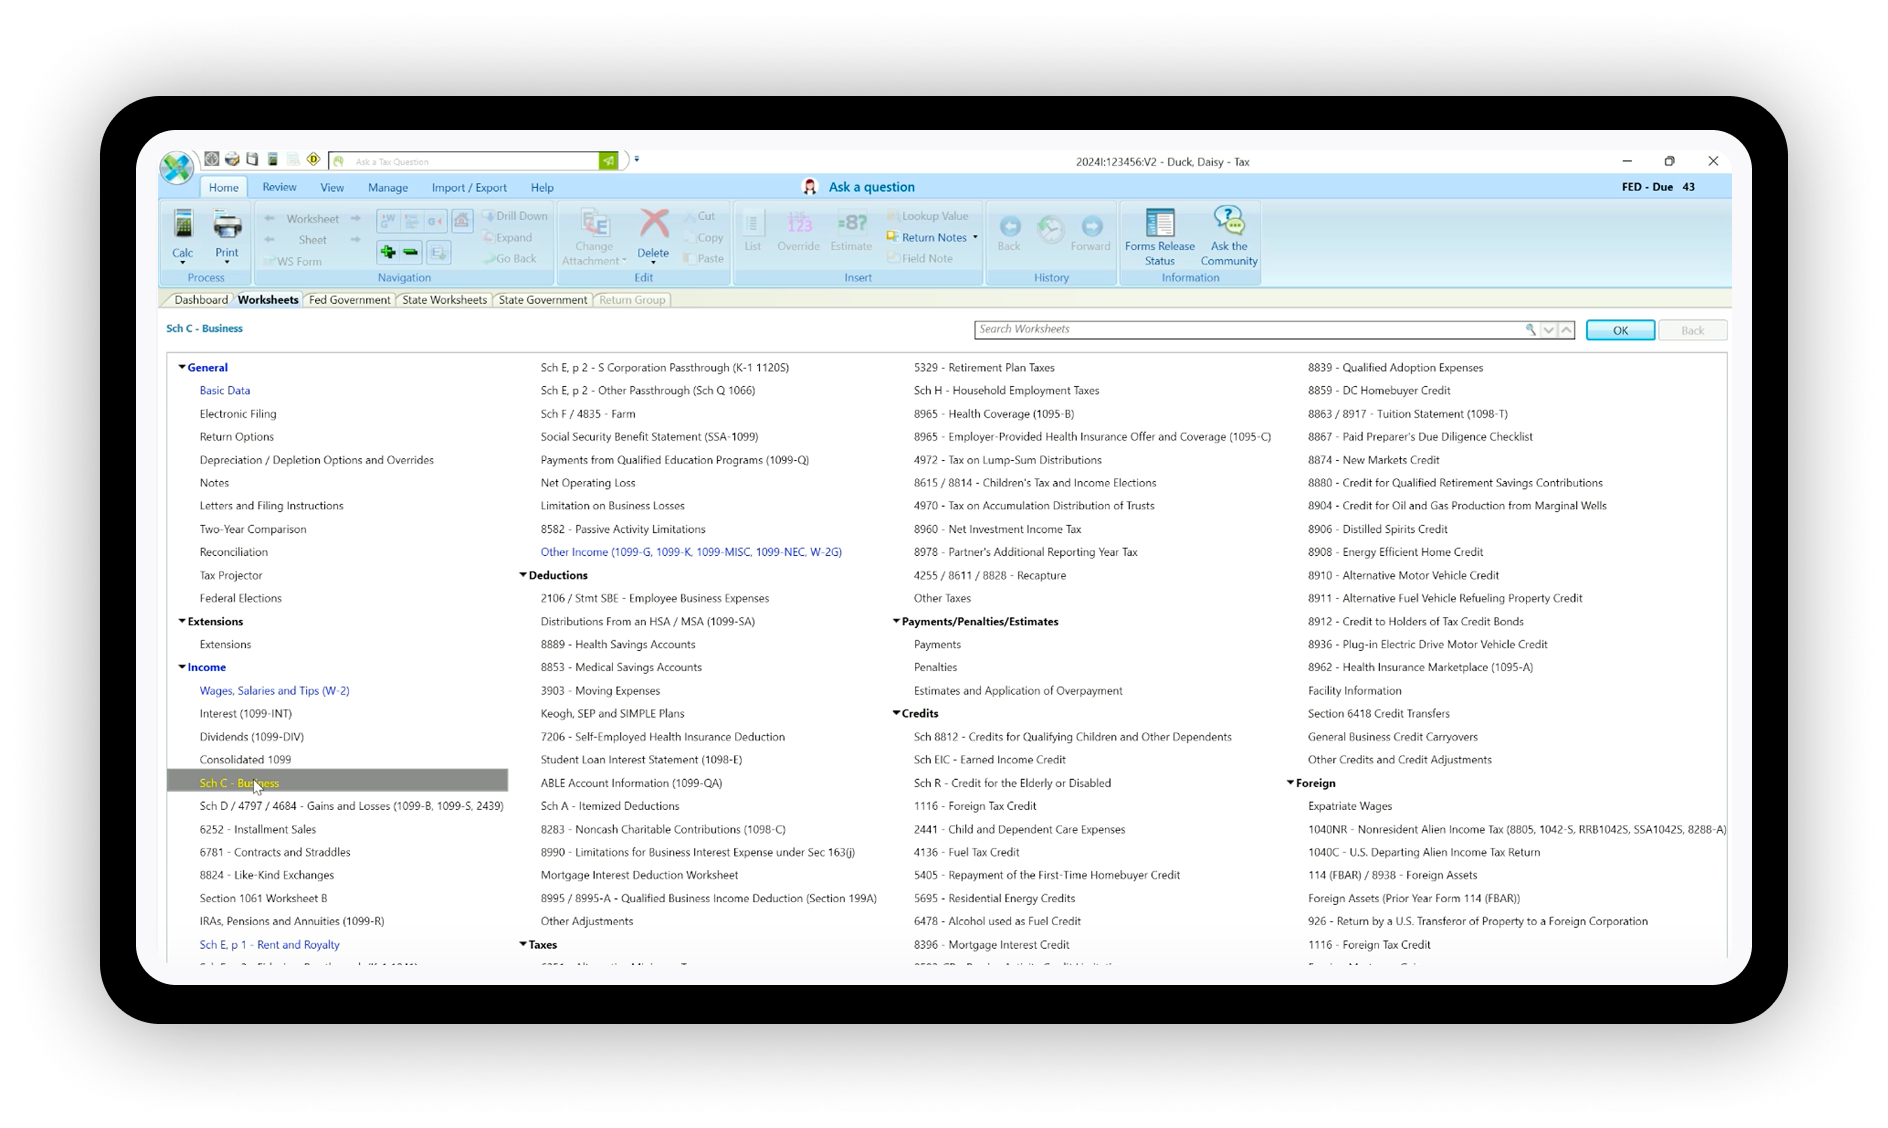1888x1128 pixels.
Task: Click the Change Attachment icon
Action: (595, 223)
